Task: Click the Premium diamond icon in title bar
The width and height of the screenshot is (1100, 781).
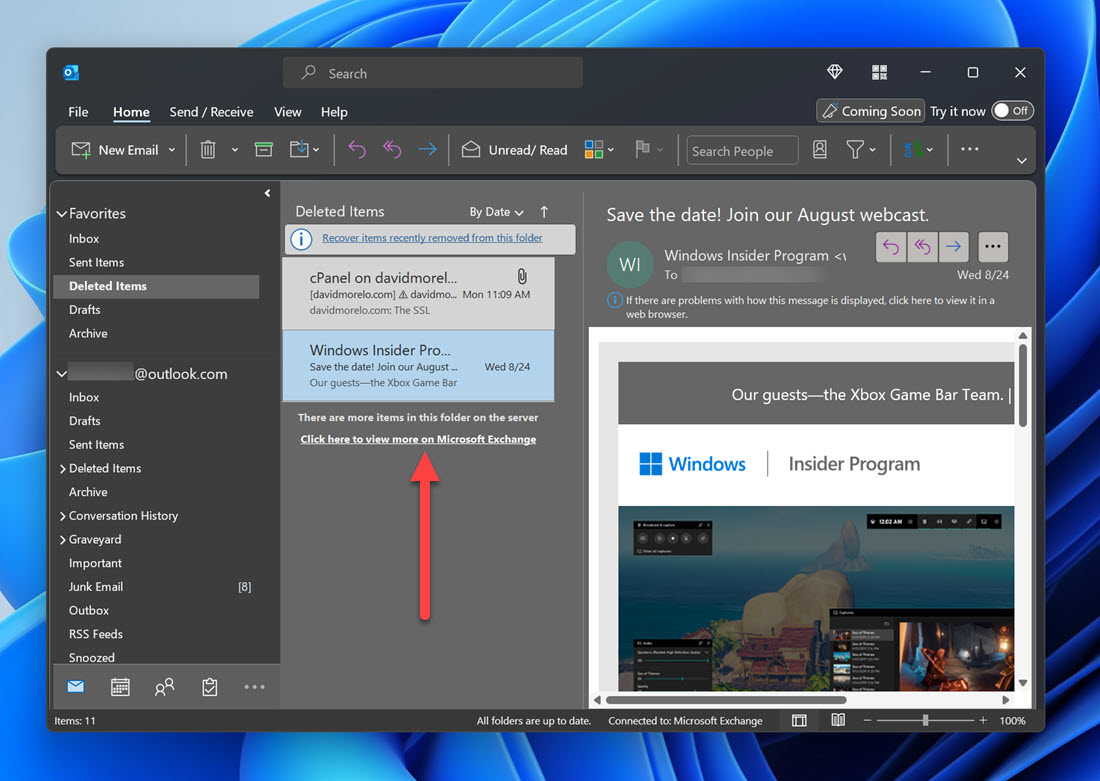Action: pos(835,72)
